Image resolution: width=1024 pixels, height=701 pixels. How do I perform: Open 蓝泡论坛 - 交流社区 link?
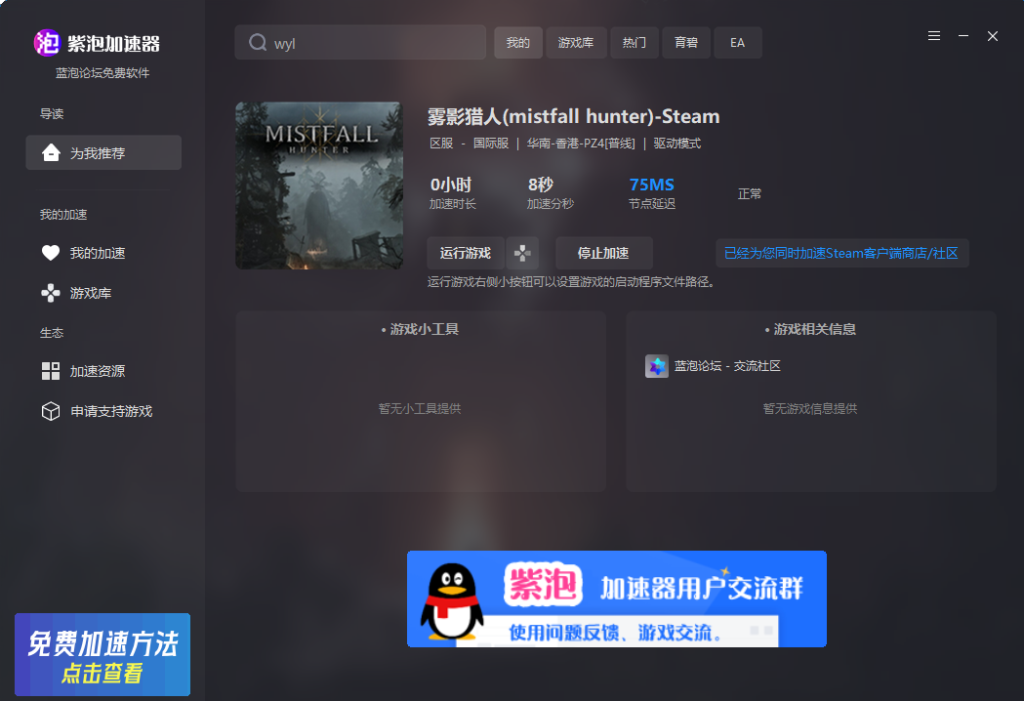728,366
